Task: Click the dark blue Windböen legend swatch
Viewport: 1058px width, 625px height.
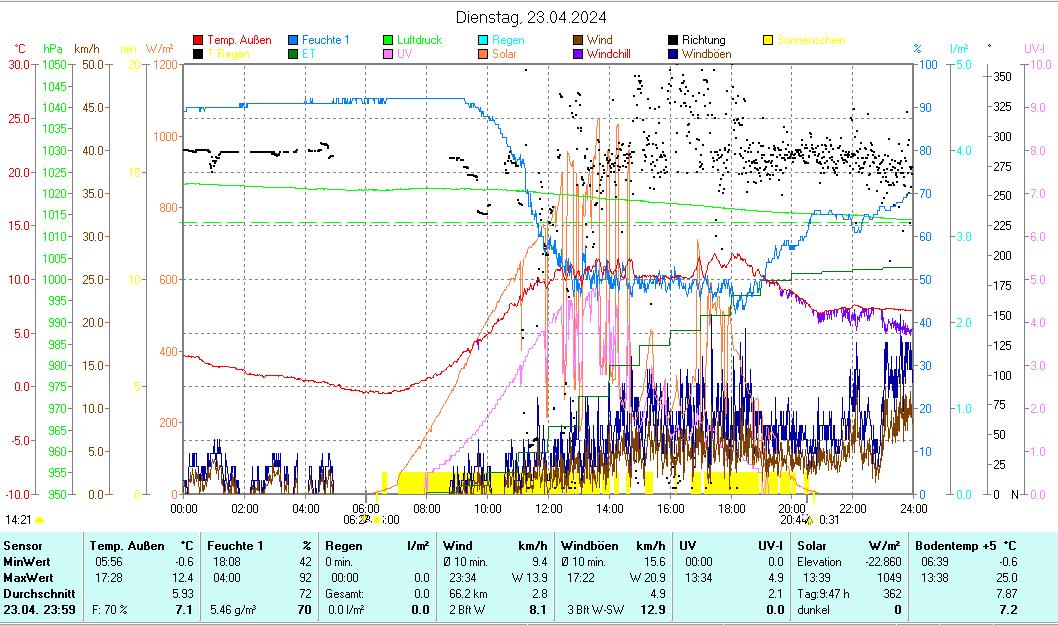Action: [673, 54]
